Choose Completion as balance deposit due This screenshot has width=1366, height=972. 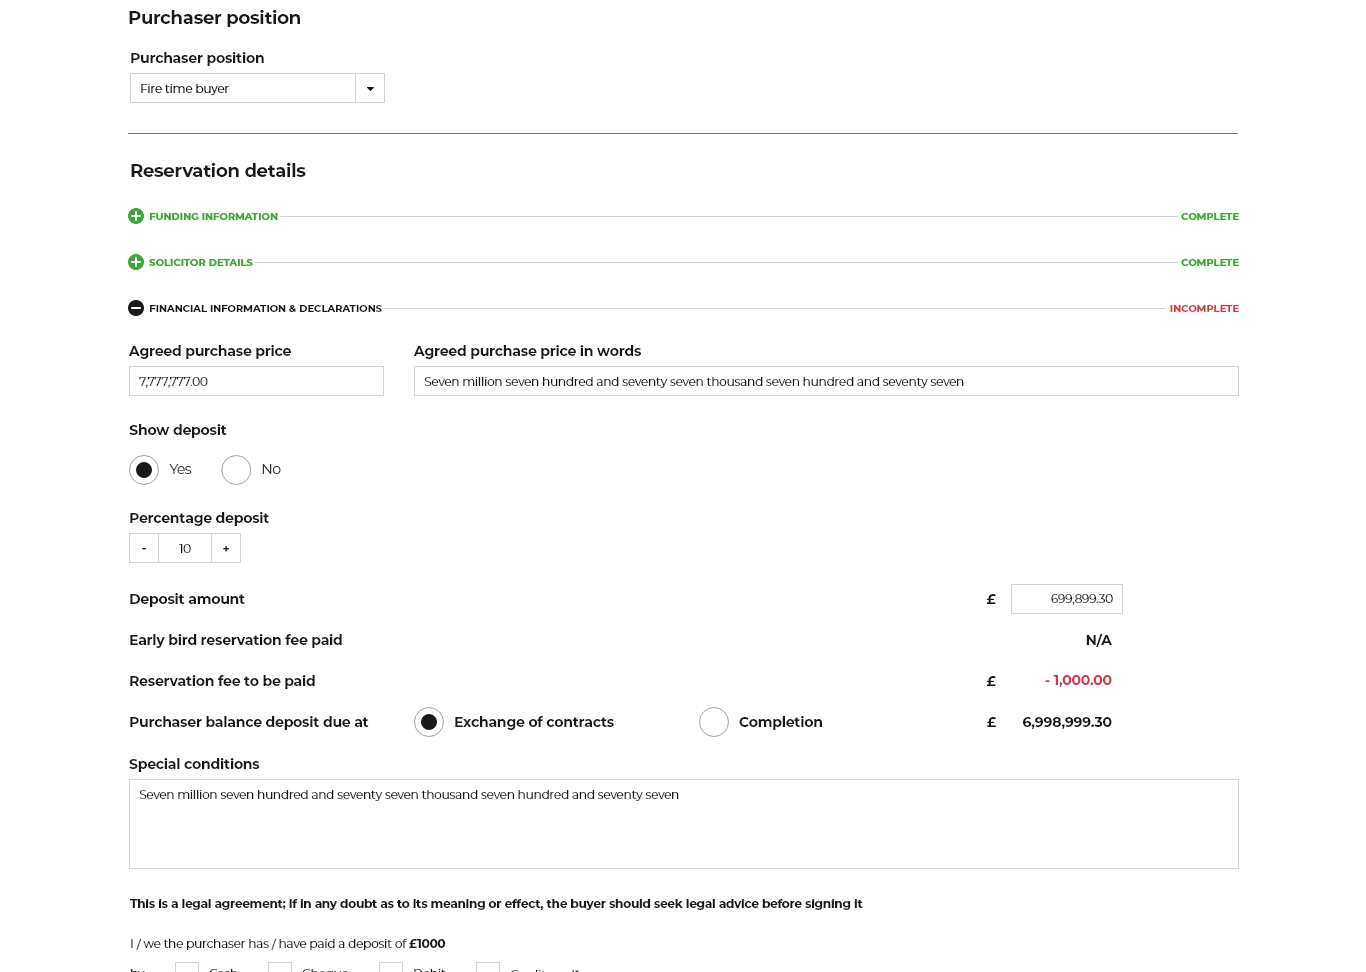point(714,722)
